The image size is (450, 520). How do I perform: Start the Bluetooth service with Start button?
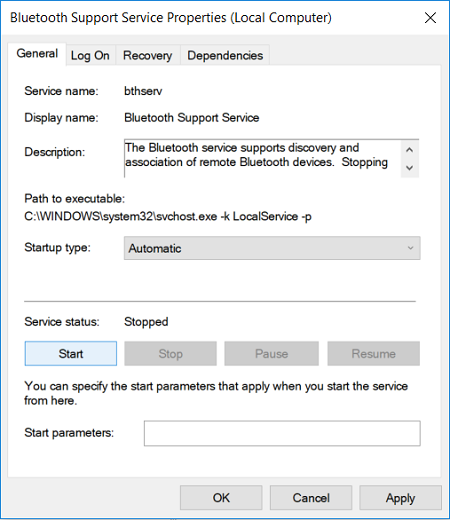click(71, 353)
